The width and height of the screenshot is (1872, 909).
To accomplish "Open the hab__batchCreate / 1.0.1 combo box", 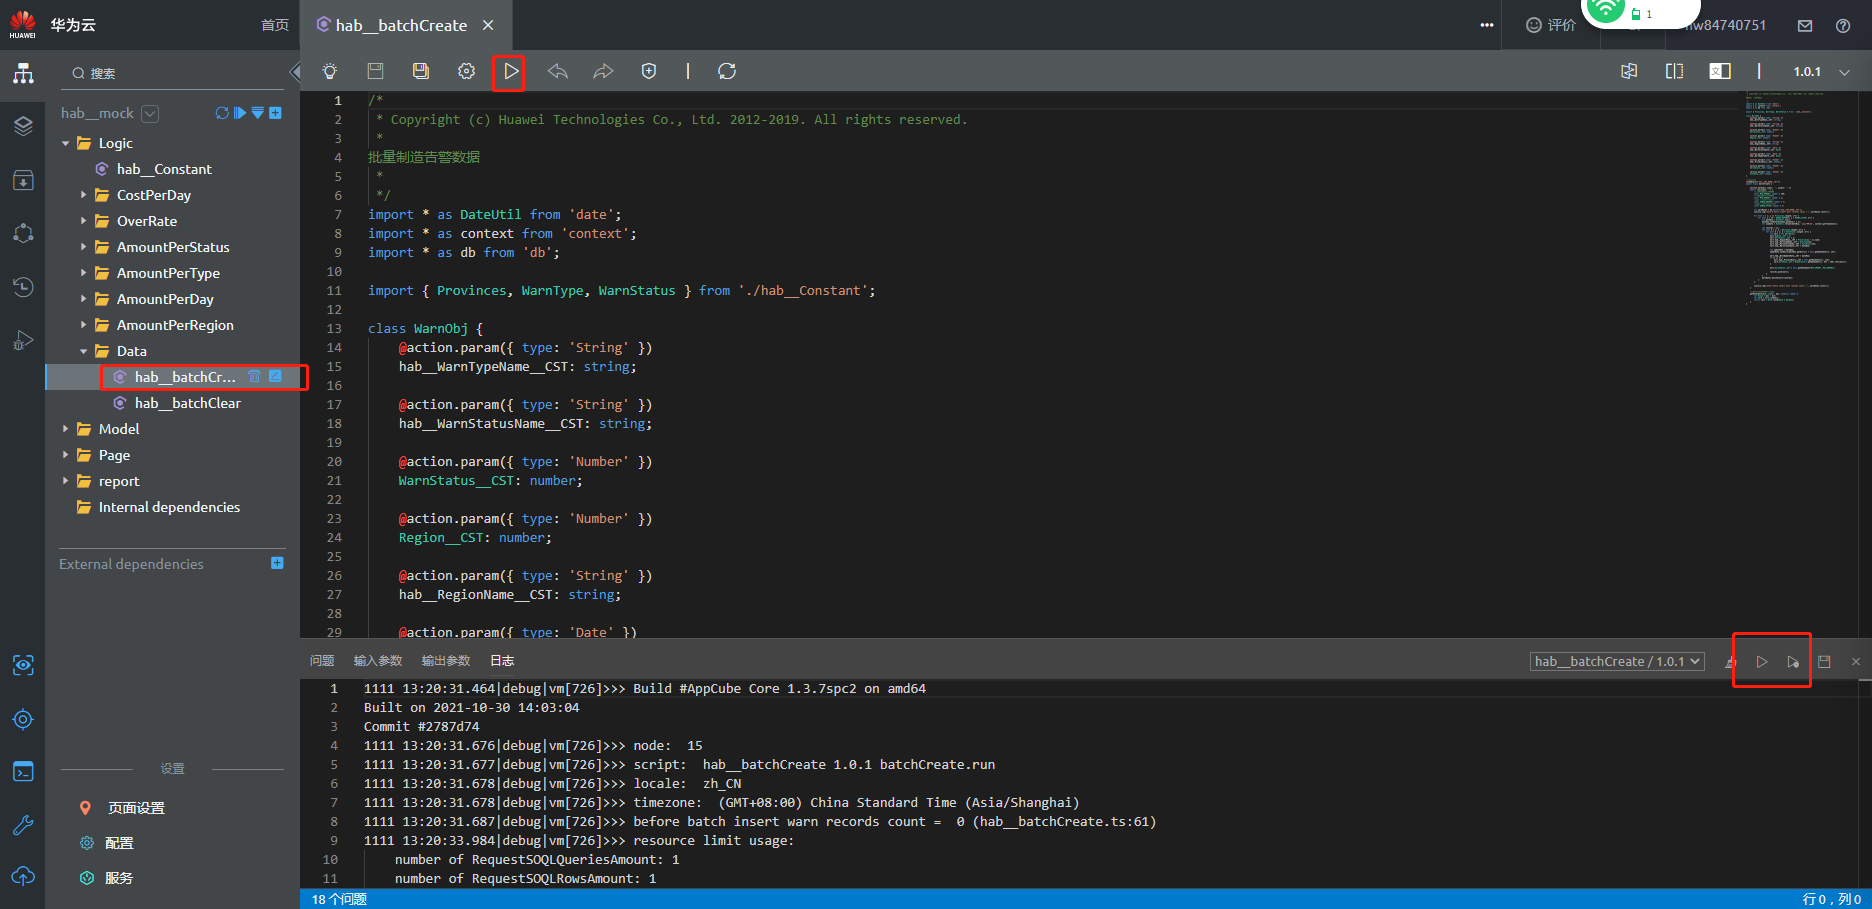I will 1617,661.
